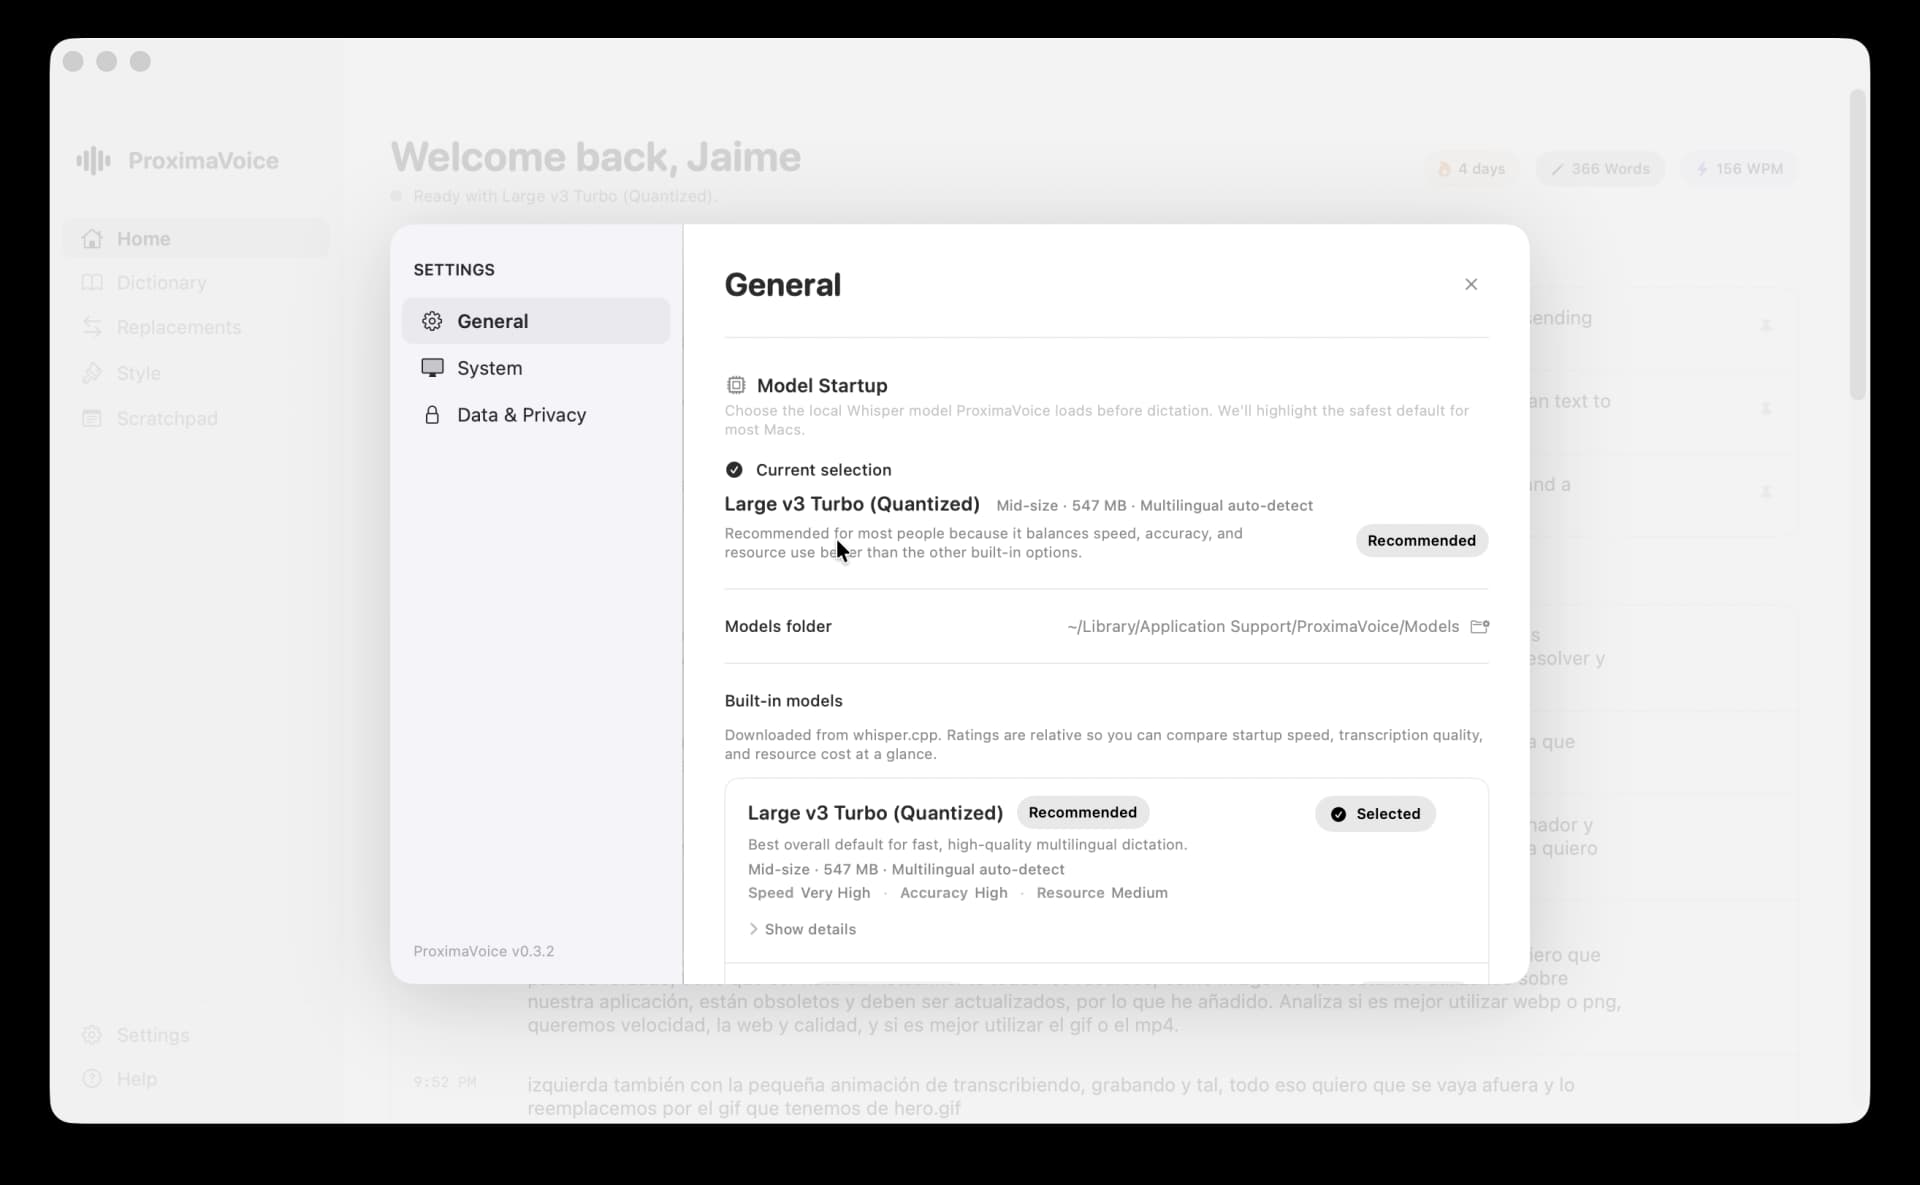The width and height of the screenshot is (1920, 1185).
Task: Click the gear icon beside General
Action: point(432,321)
